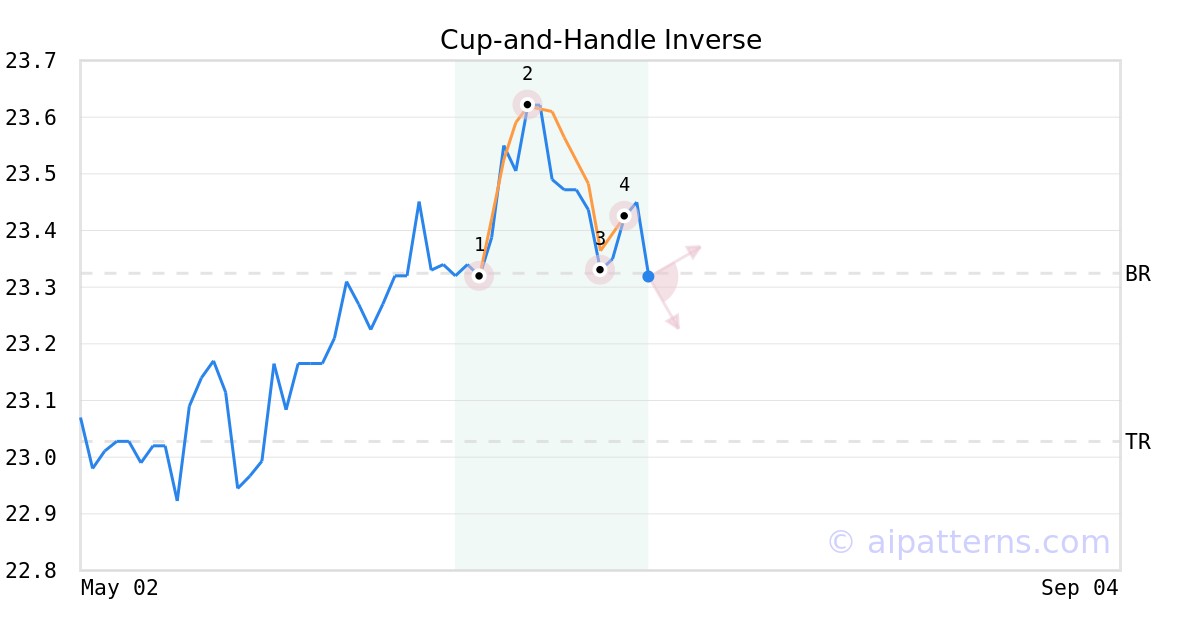Screen dimensions: 1200x630
Task: Click the TR target level label
Action: click(x=1138, y=442)
